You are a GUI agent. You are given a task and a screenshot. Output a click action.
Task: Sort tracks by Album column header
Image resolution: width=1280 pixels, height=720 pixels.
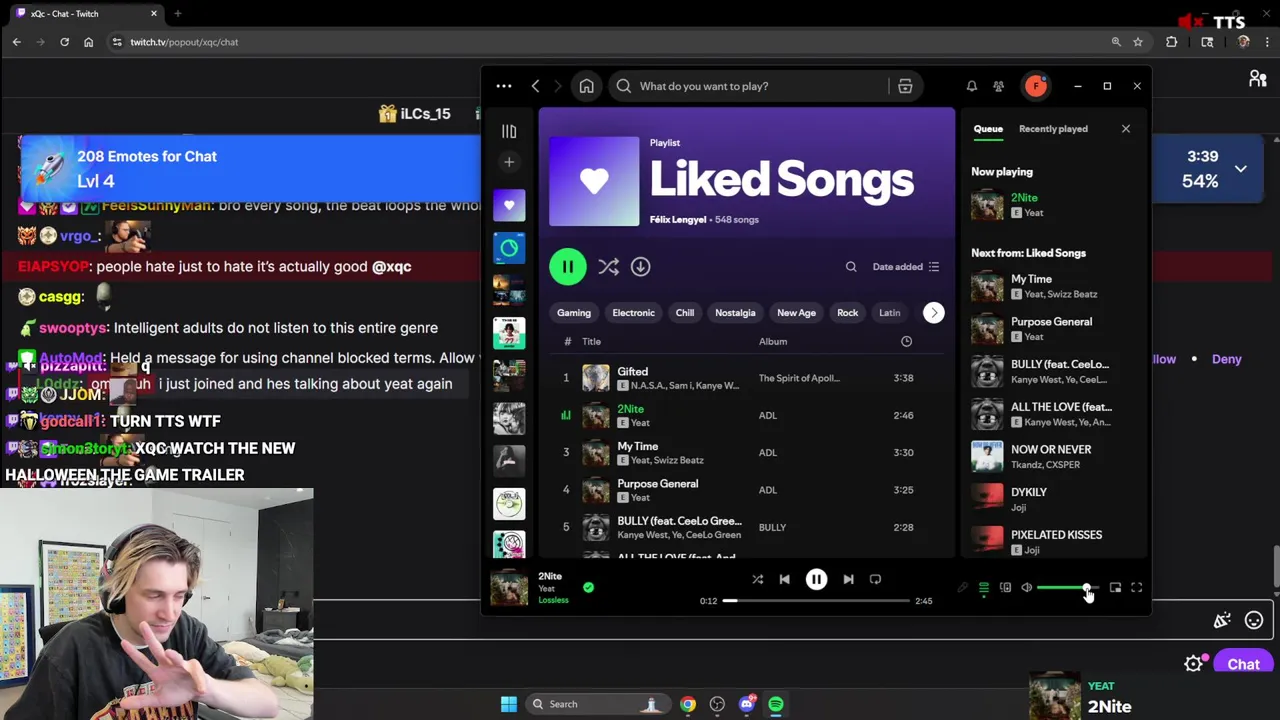tap(773, 342)
